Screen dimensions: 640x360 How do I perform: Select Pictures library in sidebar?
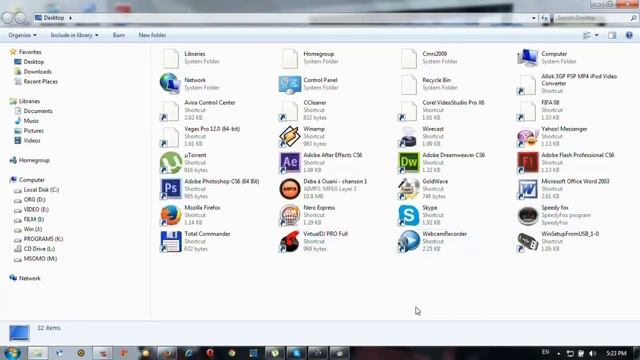33,131
